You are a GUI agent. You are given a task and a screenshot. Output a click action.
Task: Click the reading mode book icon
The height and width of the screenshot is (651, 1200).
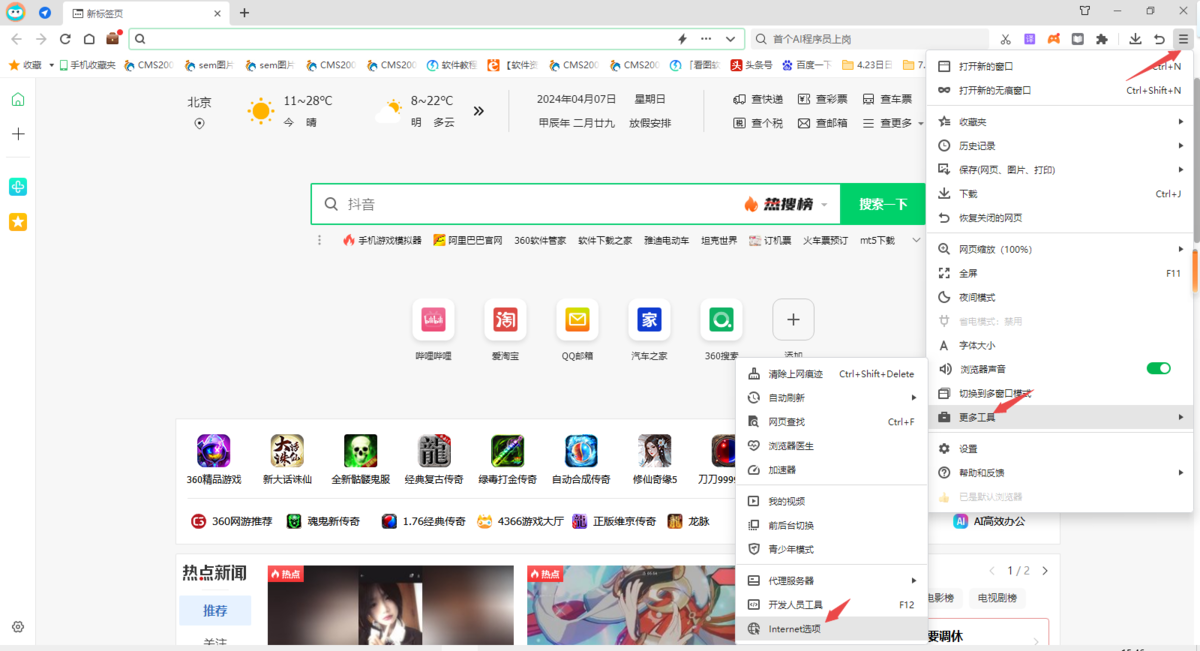point(1077,39)
